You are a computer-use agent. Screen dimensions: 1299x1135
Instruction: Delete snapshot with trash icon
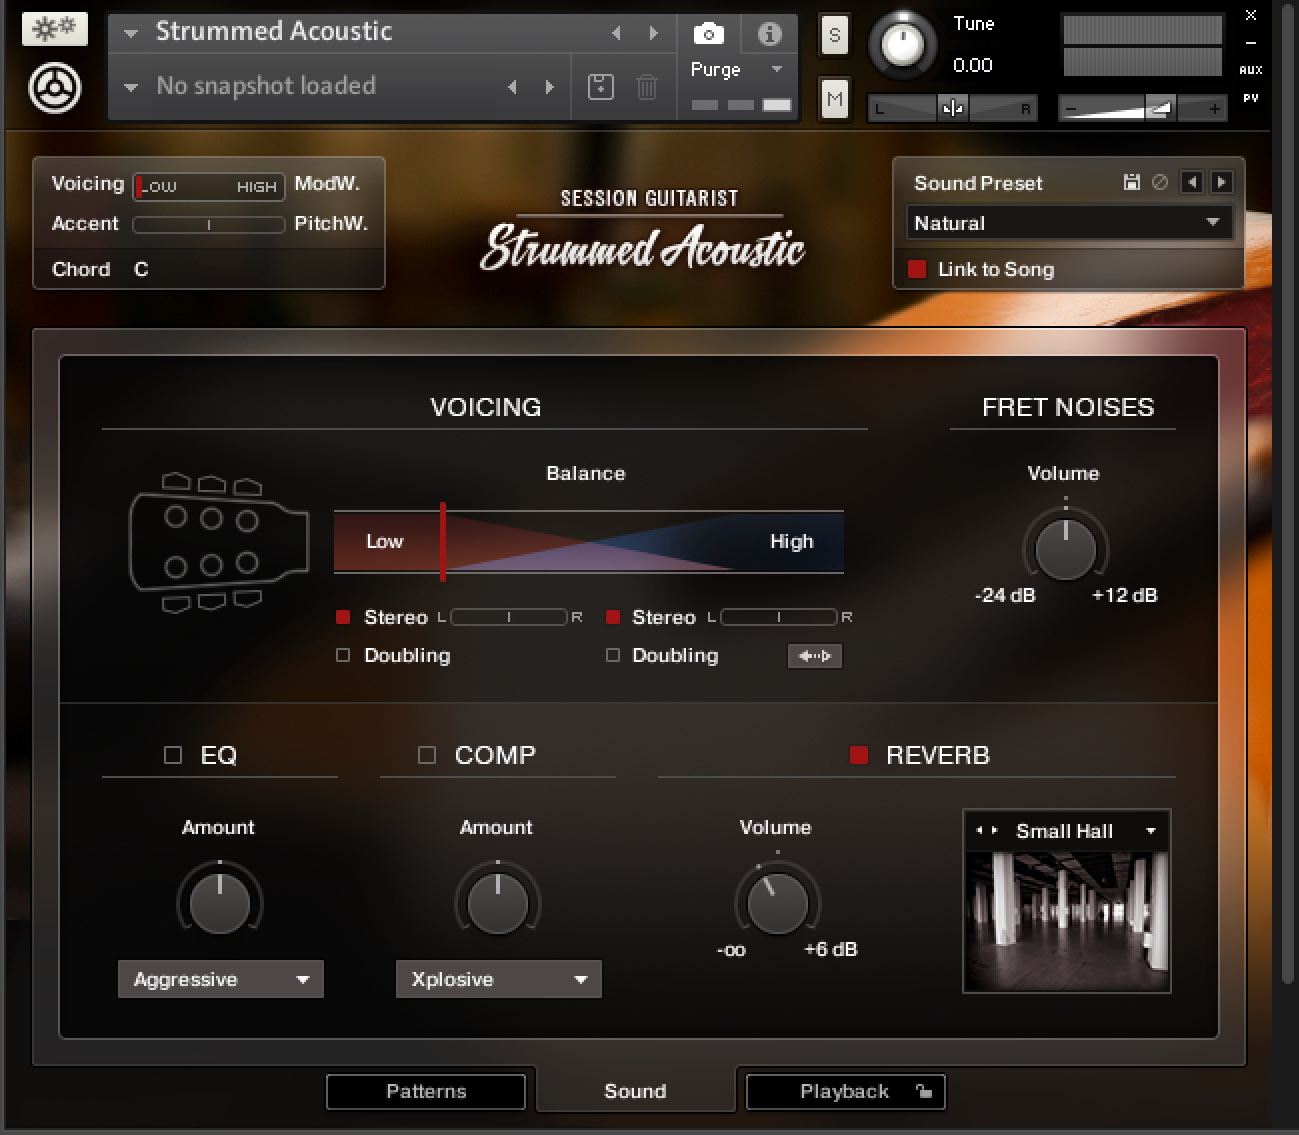[x=647, y=87]
